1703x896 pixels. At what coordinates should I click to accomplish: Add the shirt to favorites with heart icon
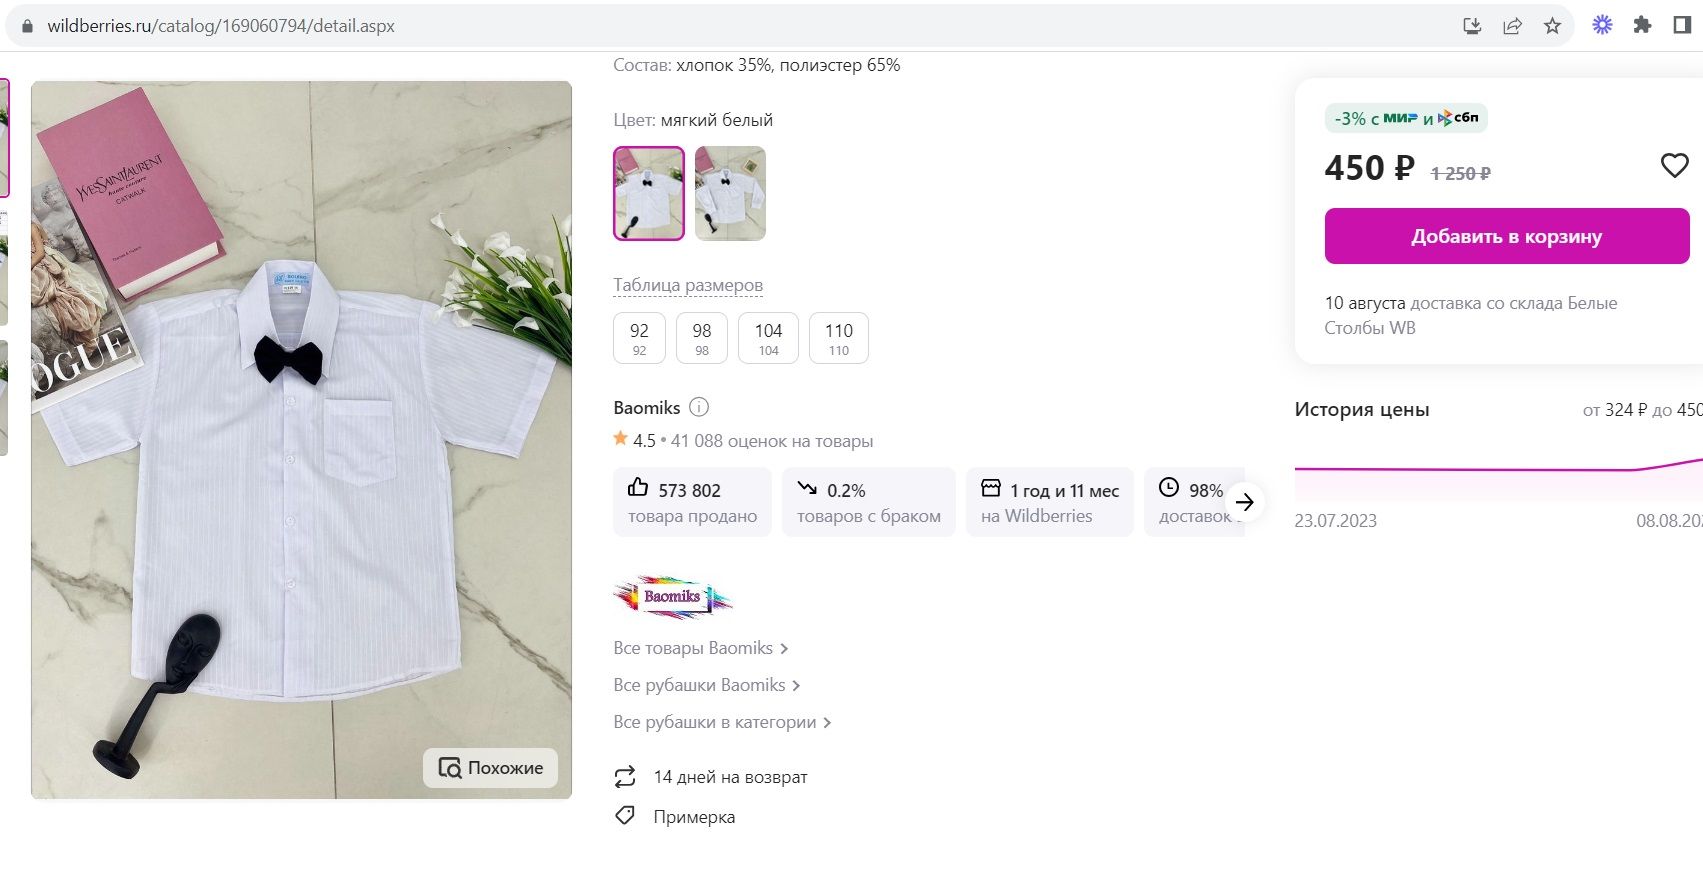1674,166
